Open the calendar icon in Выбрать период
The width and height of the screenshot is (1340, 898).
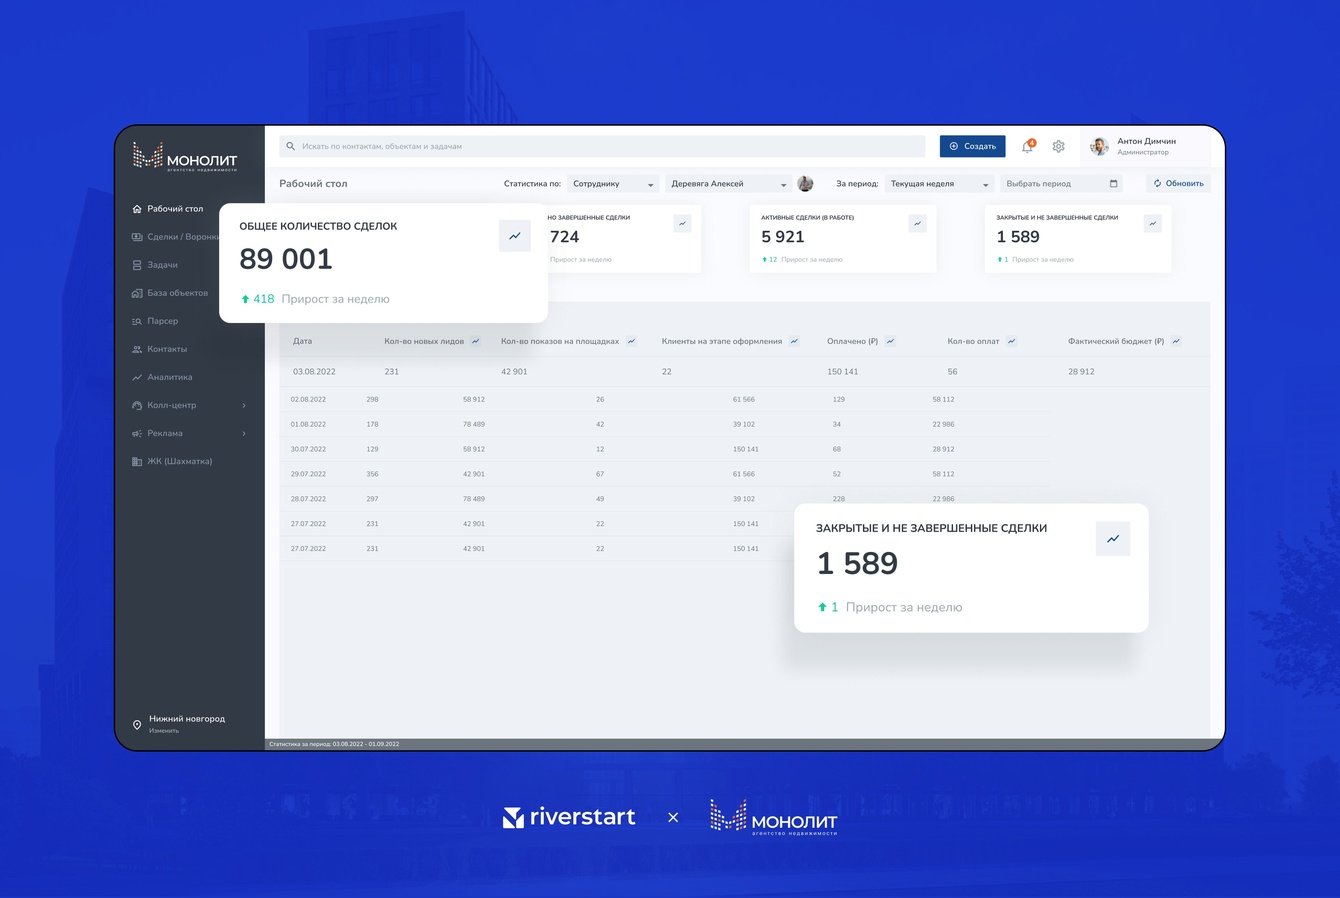tap(1112, 183)
